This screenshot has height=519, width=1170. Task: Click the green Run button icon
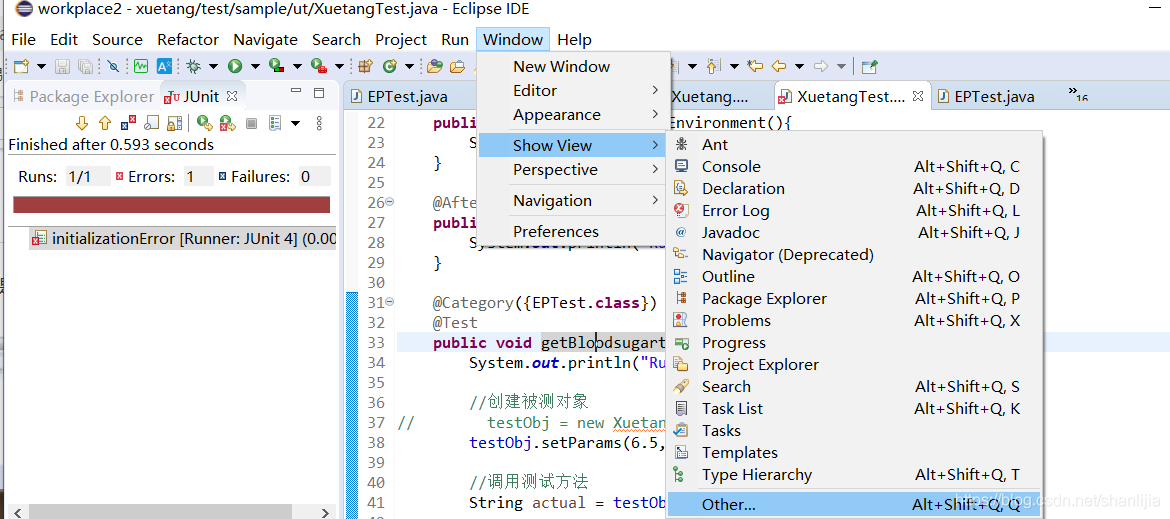[x=235, y=66]
